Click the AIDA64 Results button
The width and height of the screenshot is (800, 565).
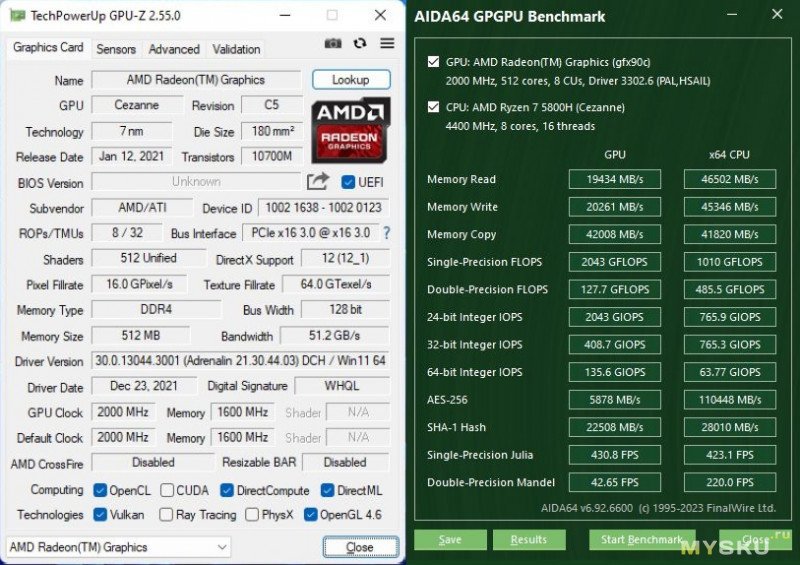click(x=529, y=539)
